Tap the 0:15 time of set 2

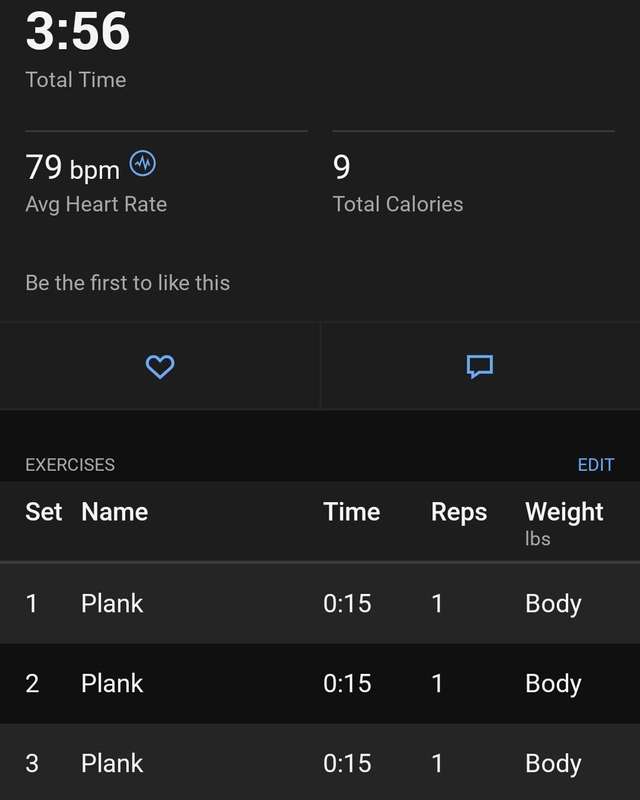tap(347, 684)
